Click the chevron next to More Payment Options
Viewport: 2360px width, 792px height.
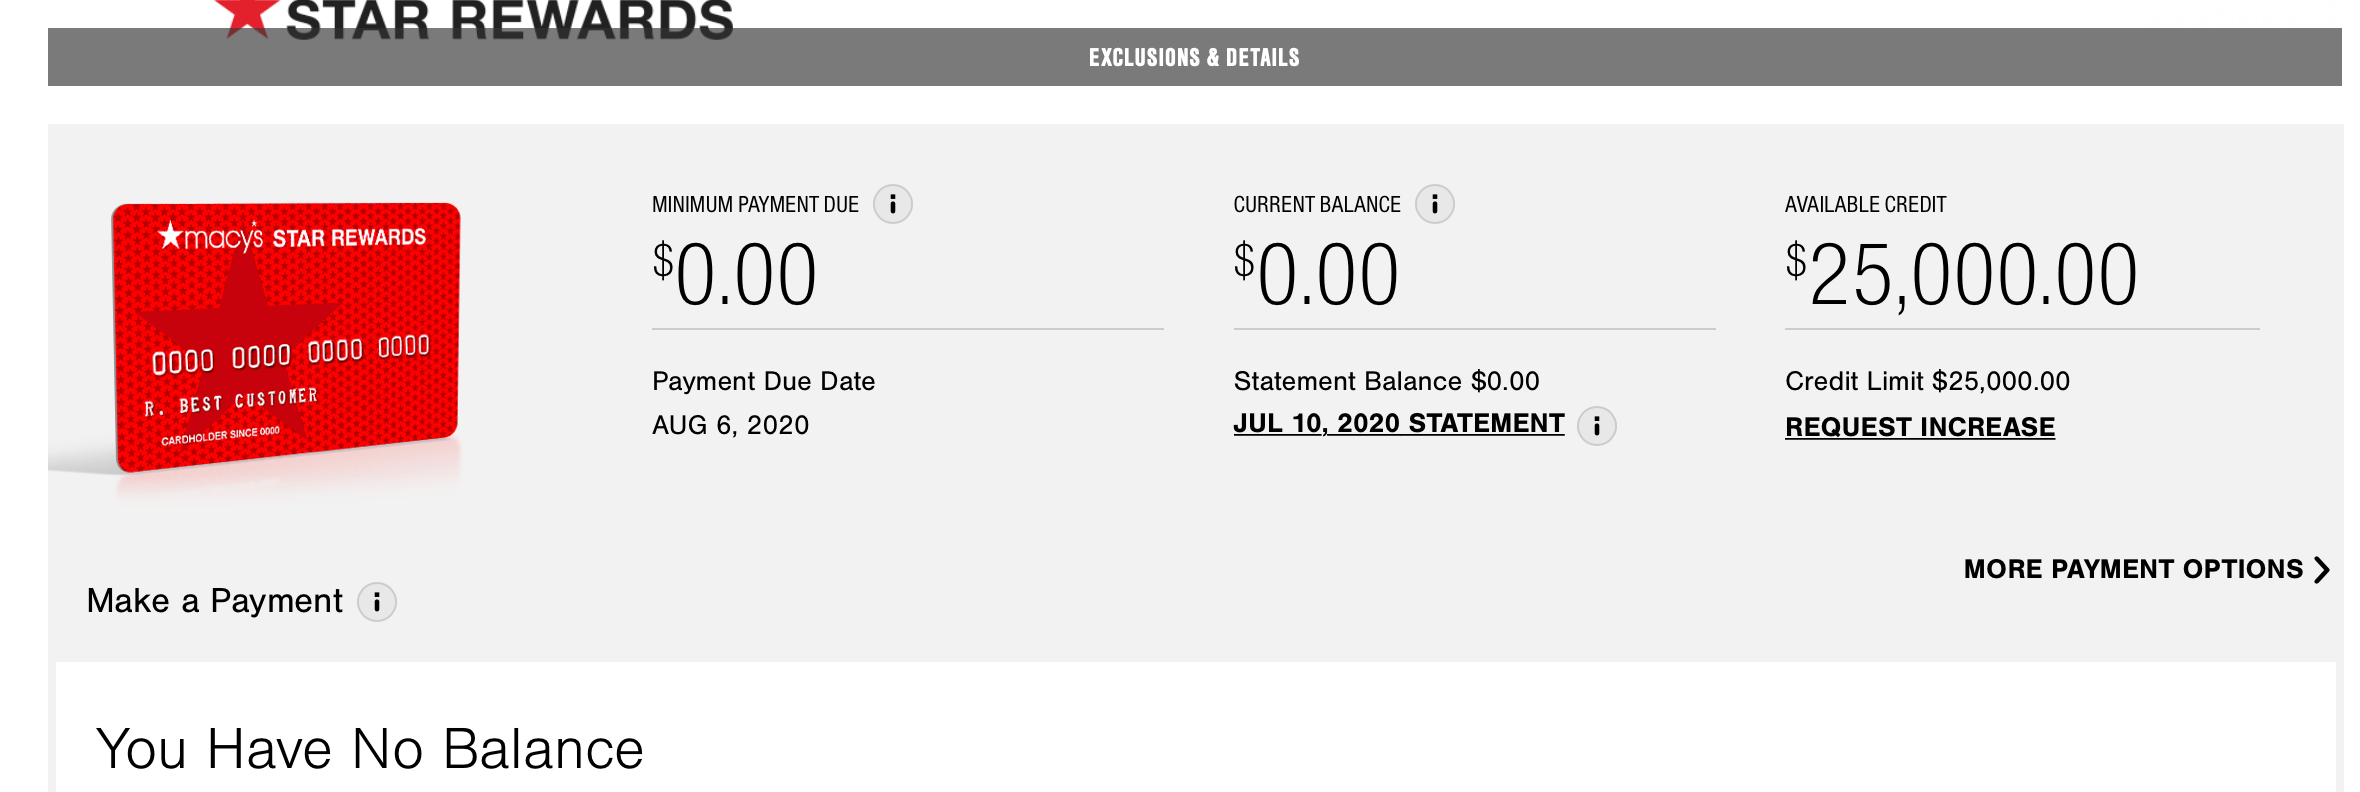(x=2322, y=569)
